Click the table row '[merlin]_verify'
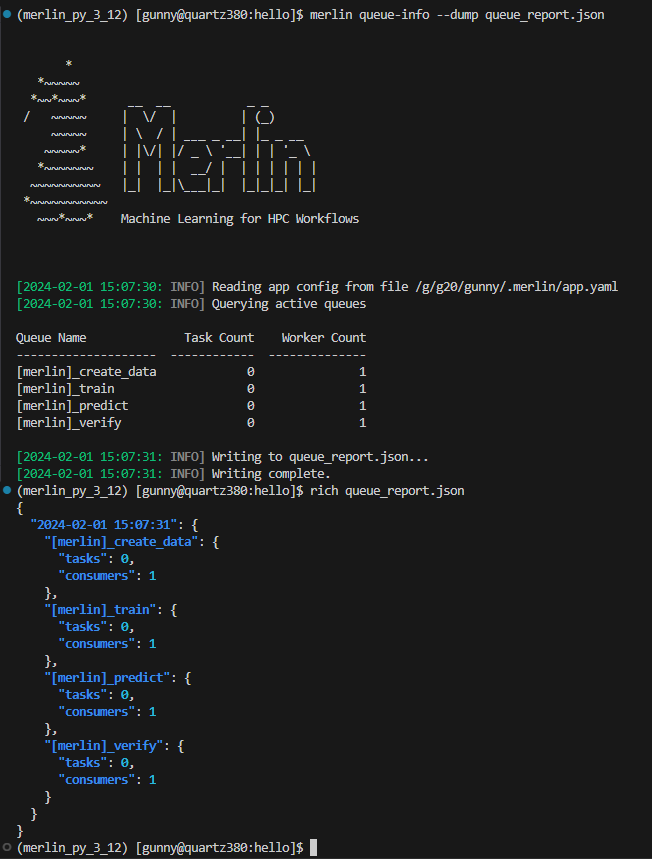652x859 pixels. [x=191, y=422]
